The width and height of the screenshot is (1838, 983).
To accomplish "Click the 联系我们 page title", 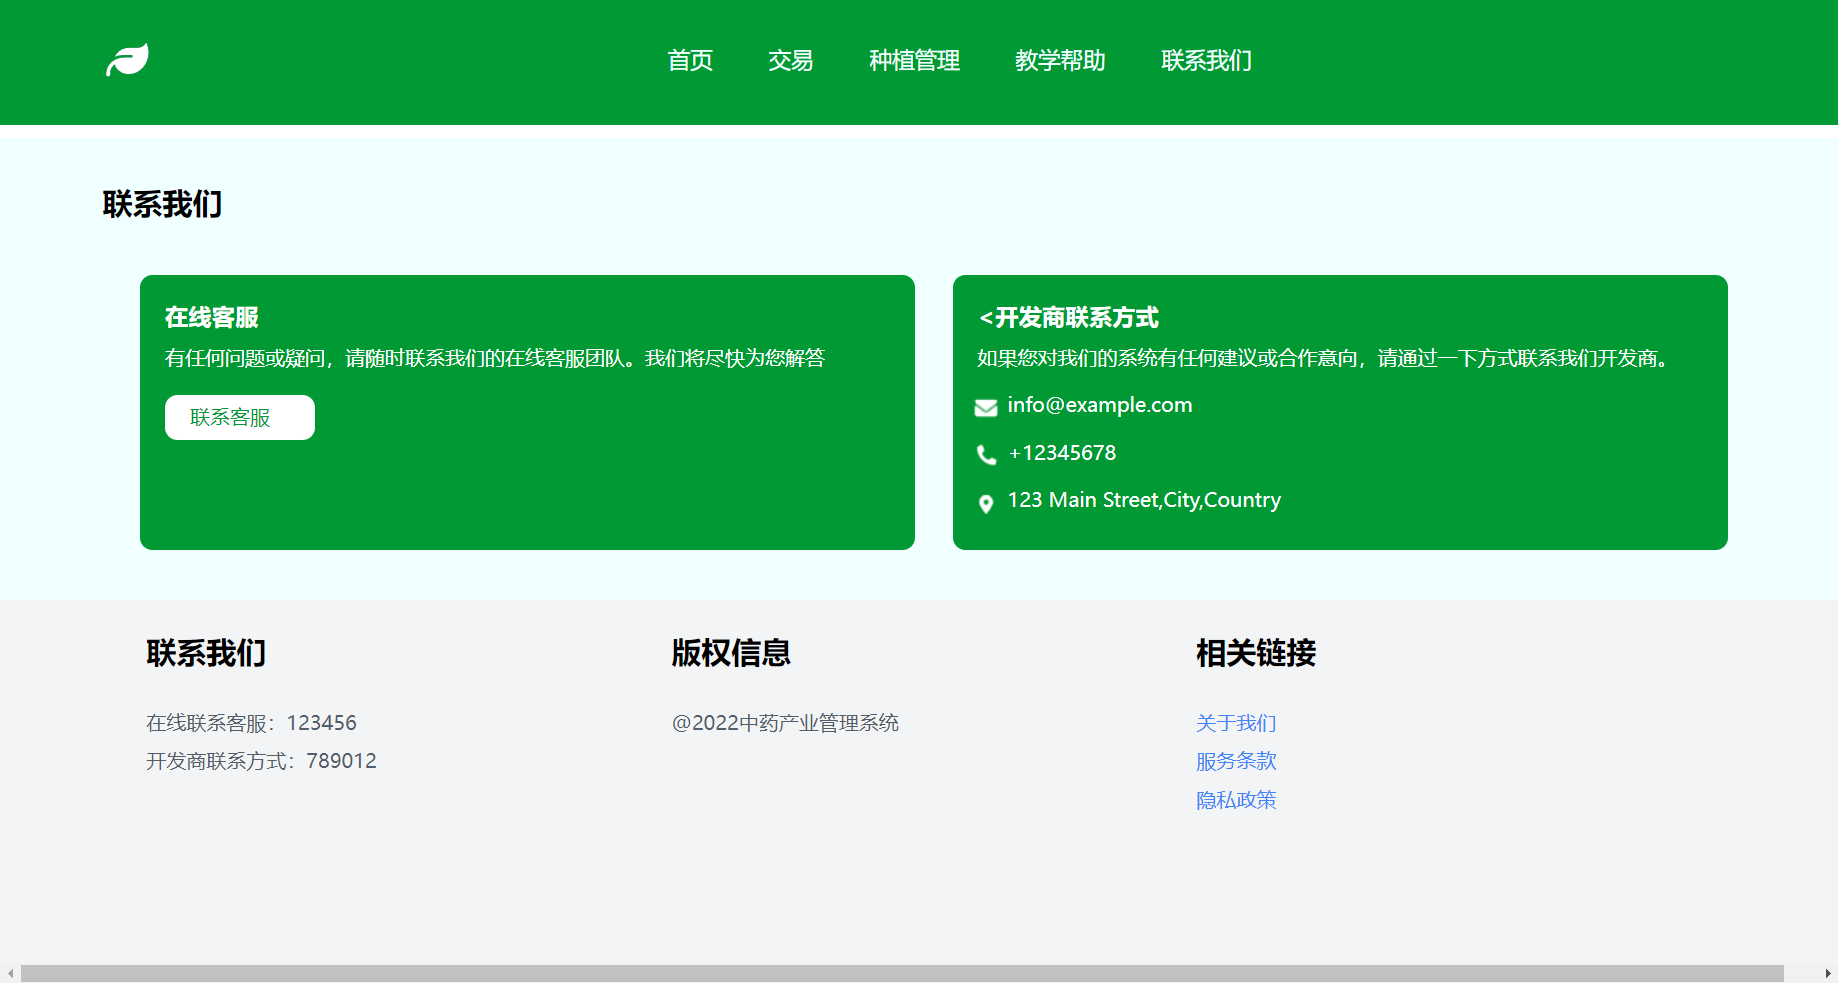I will click(162, 204).
